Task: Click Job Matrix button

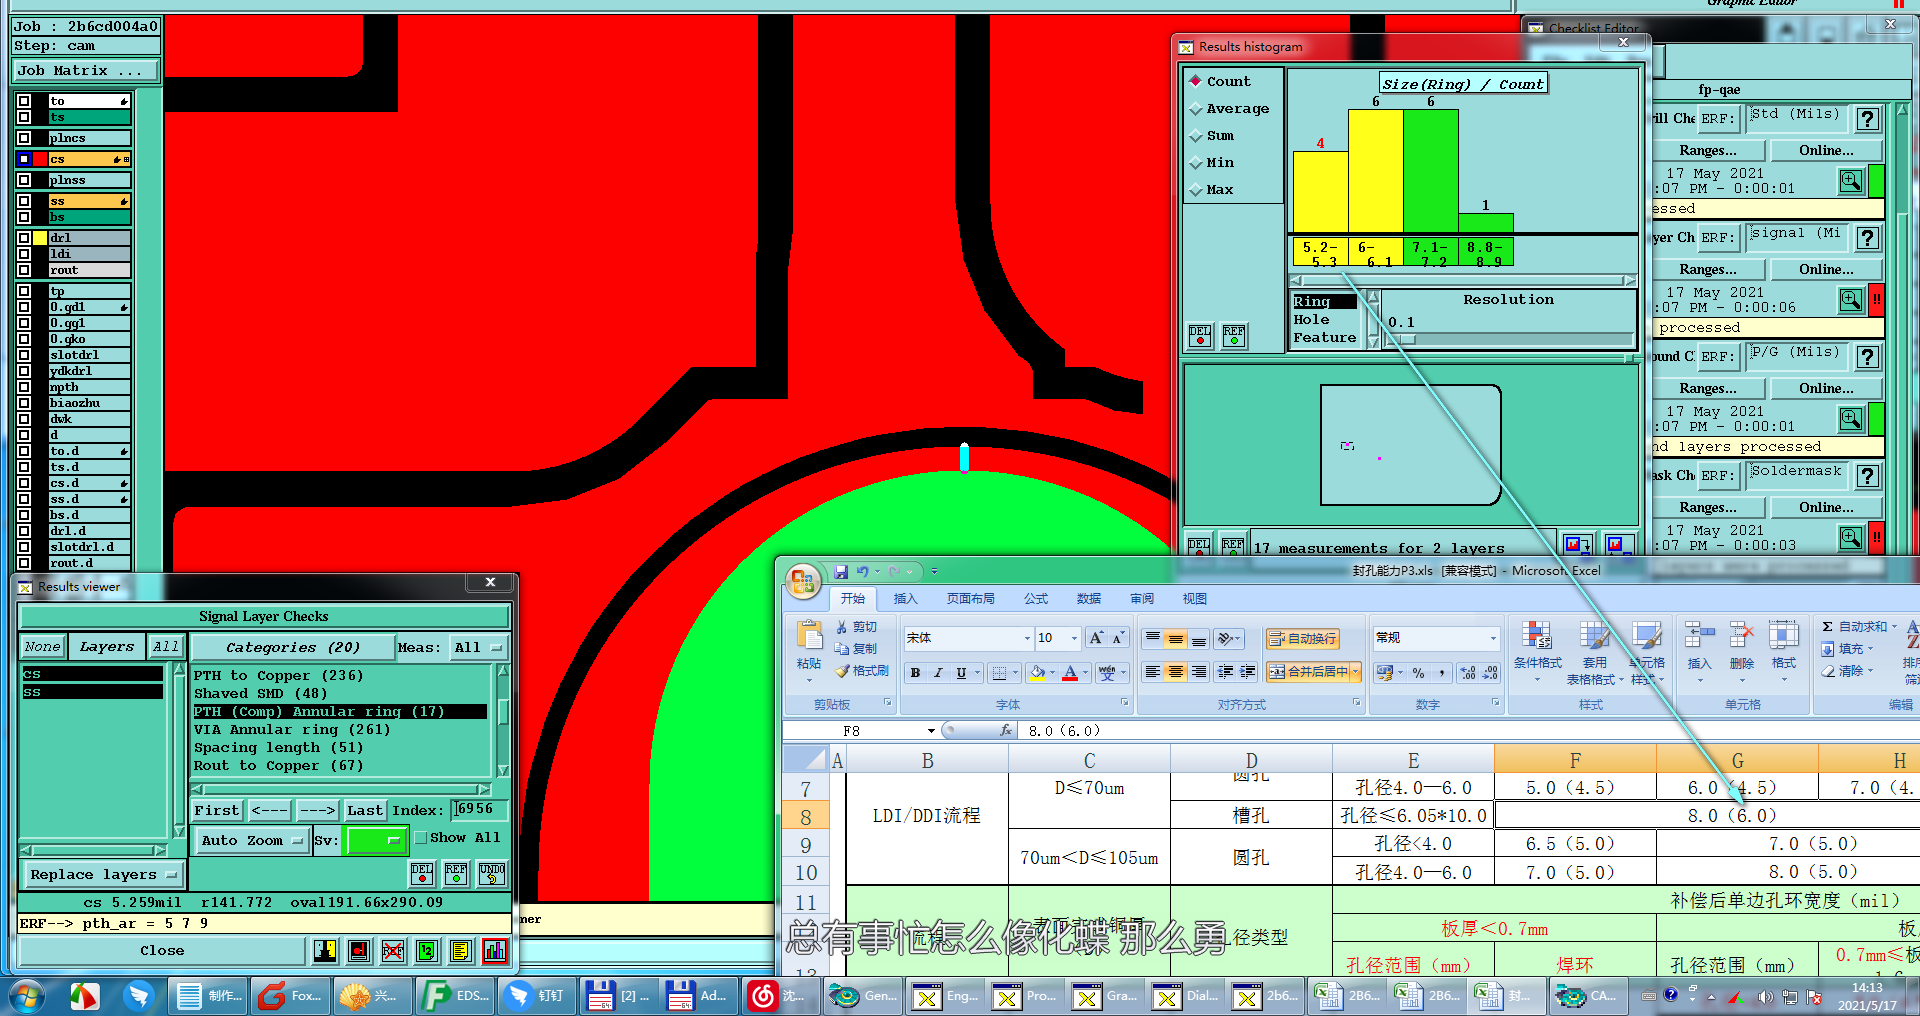Action: (85, 71)
